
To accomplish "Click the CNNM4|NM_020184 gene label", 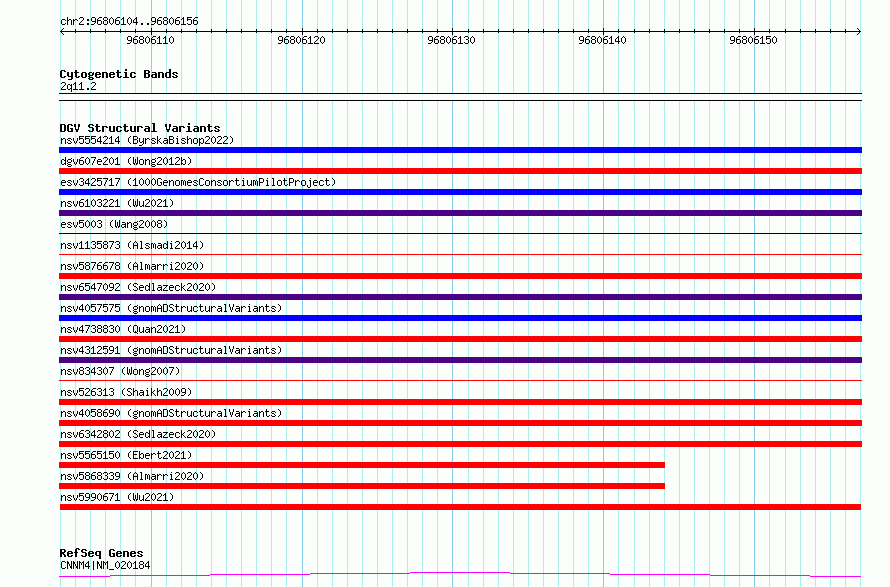I will click(105, 565).
